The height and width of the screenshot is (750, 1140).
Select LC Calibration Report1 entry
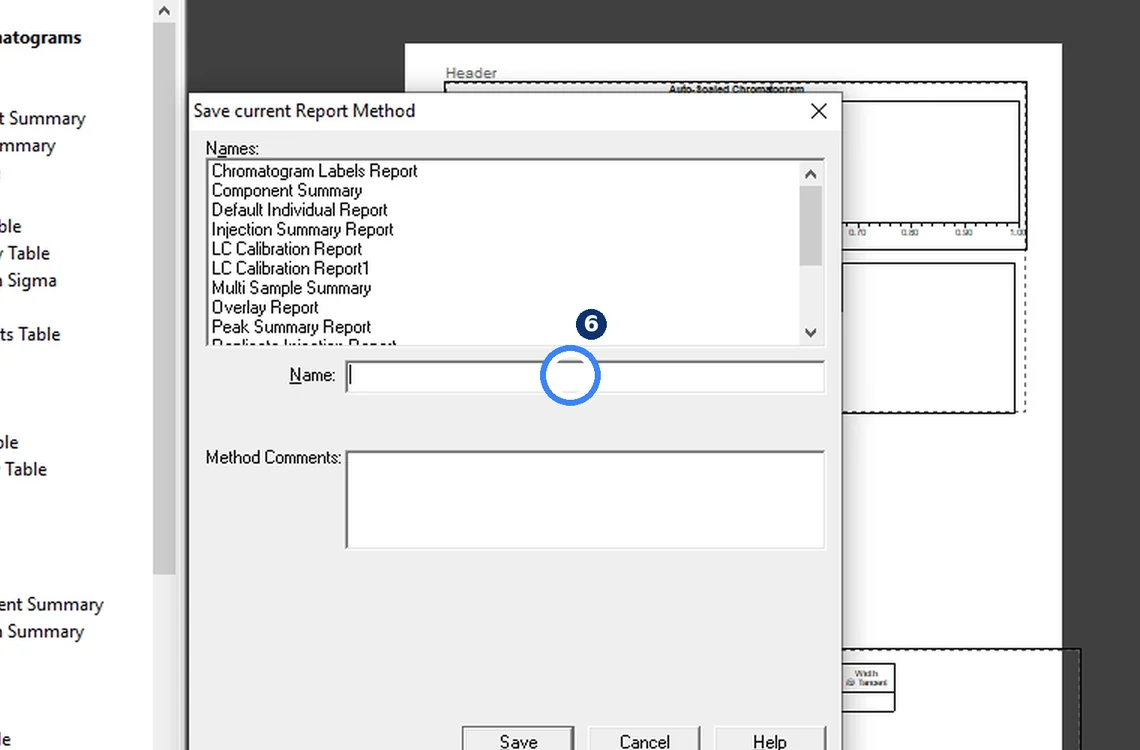290,269
